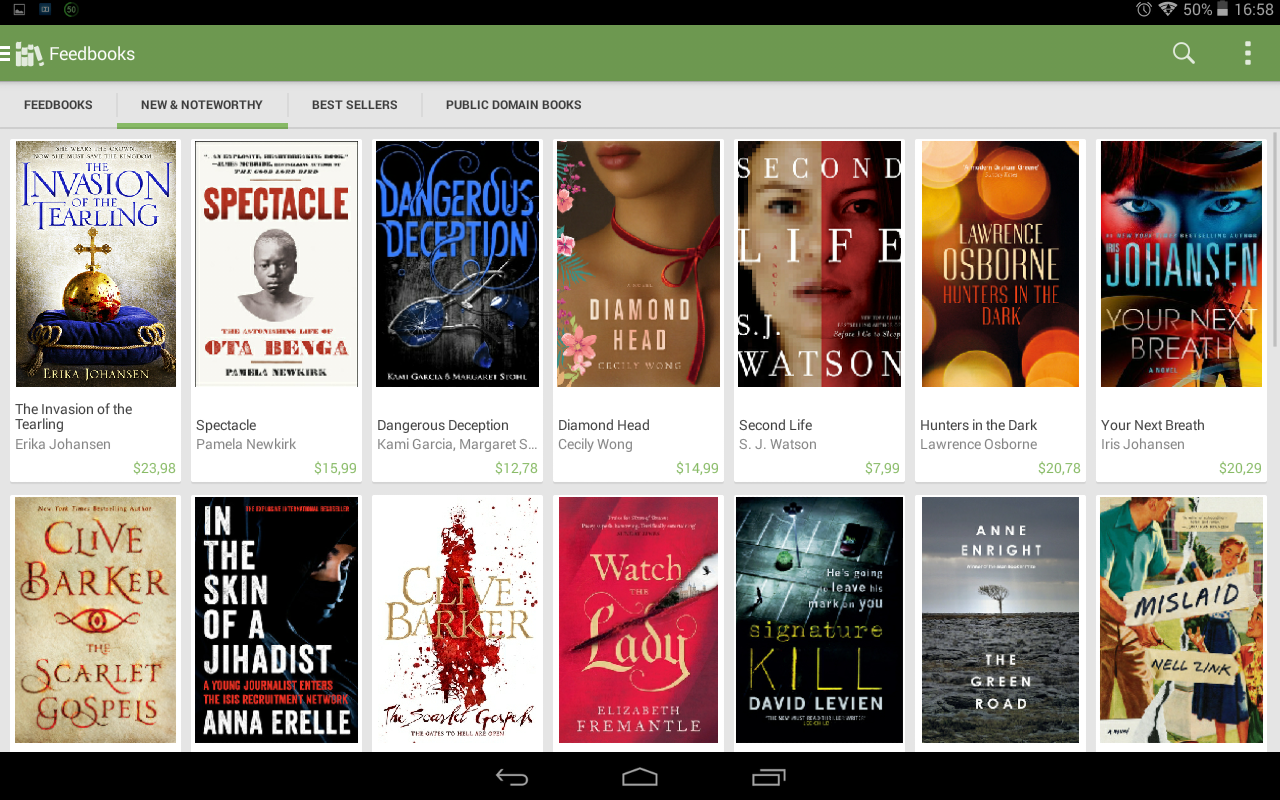Image resolution: width=1280 pixels, height=800 pixels.
Task: Open the Spectacle book cover
Action: click(x=277, y=264)
